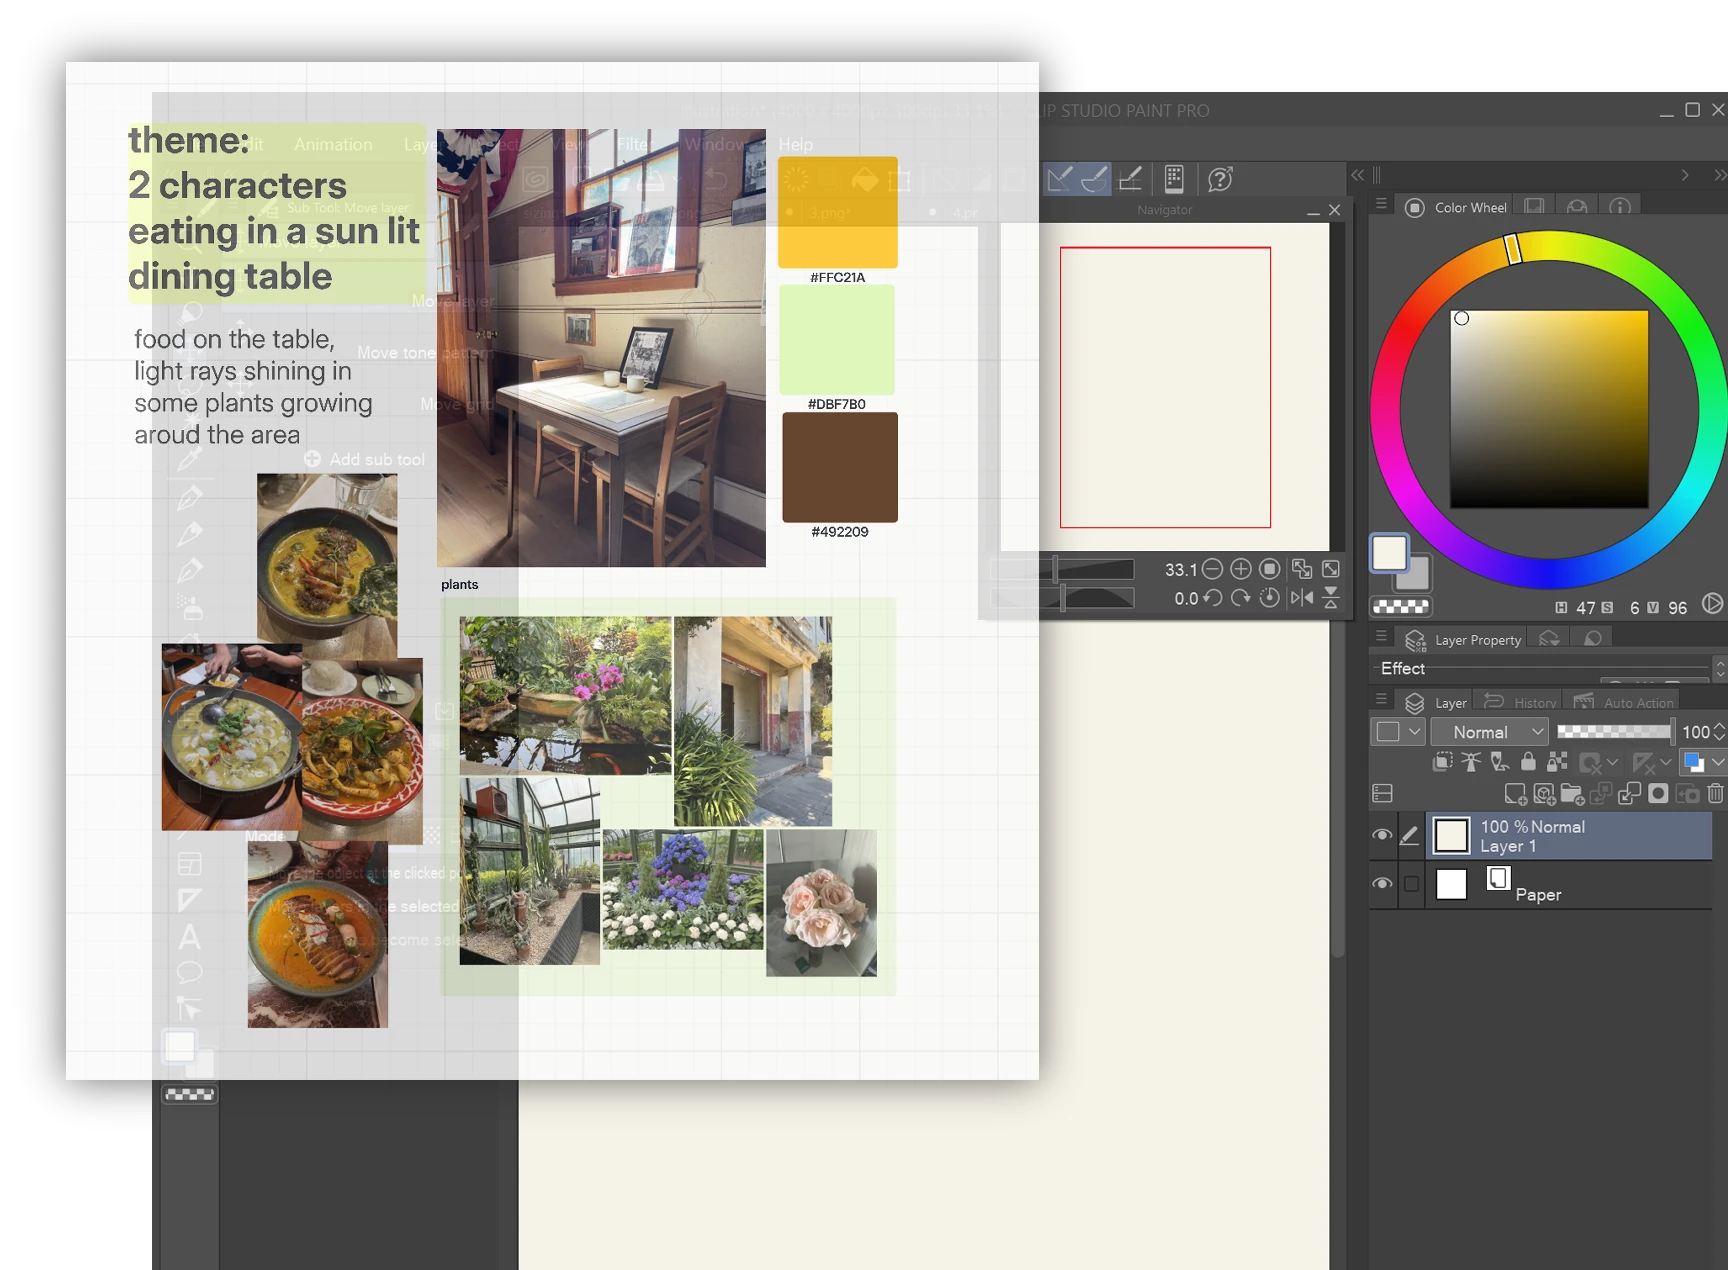Screen dimensions: 1728x1270
Task: Click the Transfer to lower layer icon
Action: [1601, 794]
